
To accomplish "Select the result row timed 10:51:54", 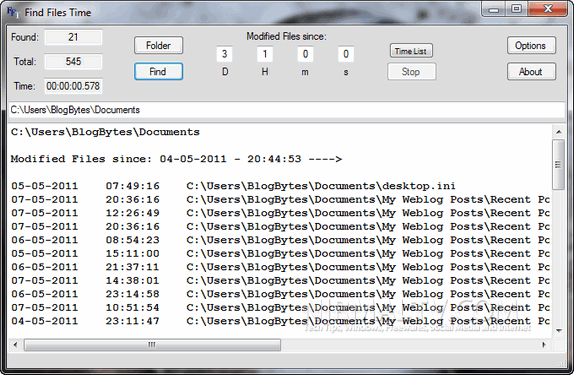I will [280, 308].
